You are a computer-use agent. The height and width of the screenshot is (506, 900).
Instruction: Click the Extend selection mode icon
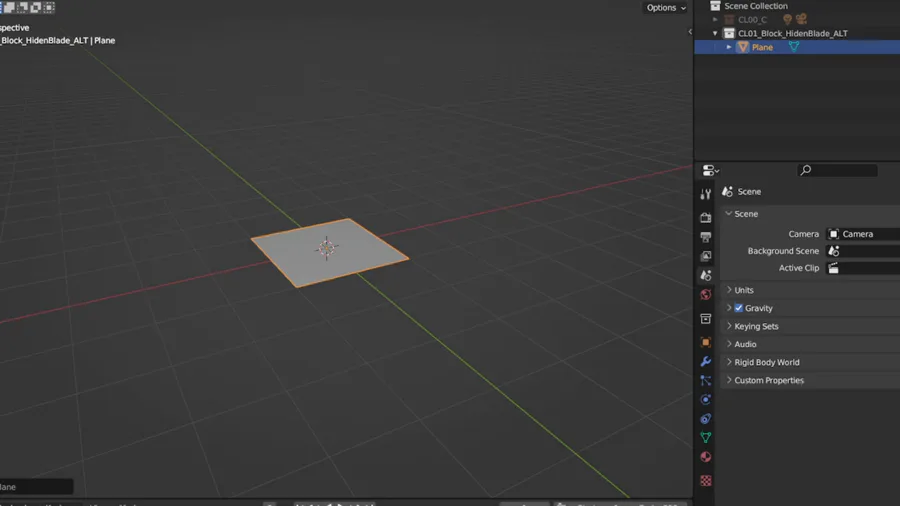[x=9, y=7]
